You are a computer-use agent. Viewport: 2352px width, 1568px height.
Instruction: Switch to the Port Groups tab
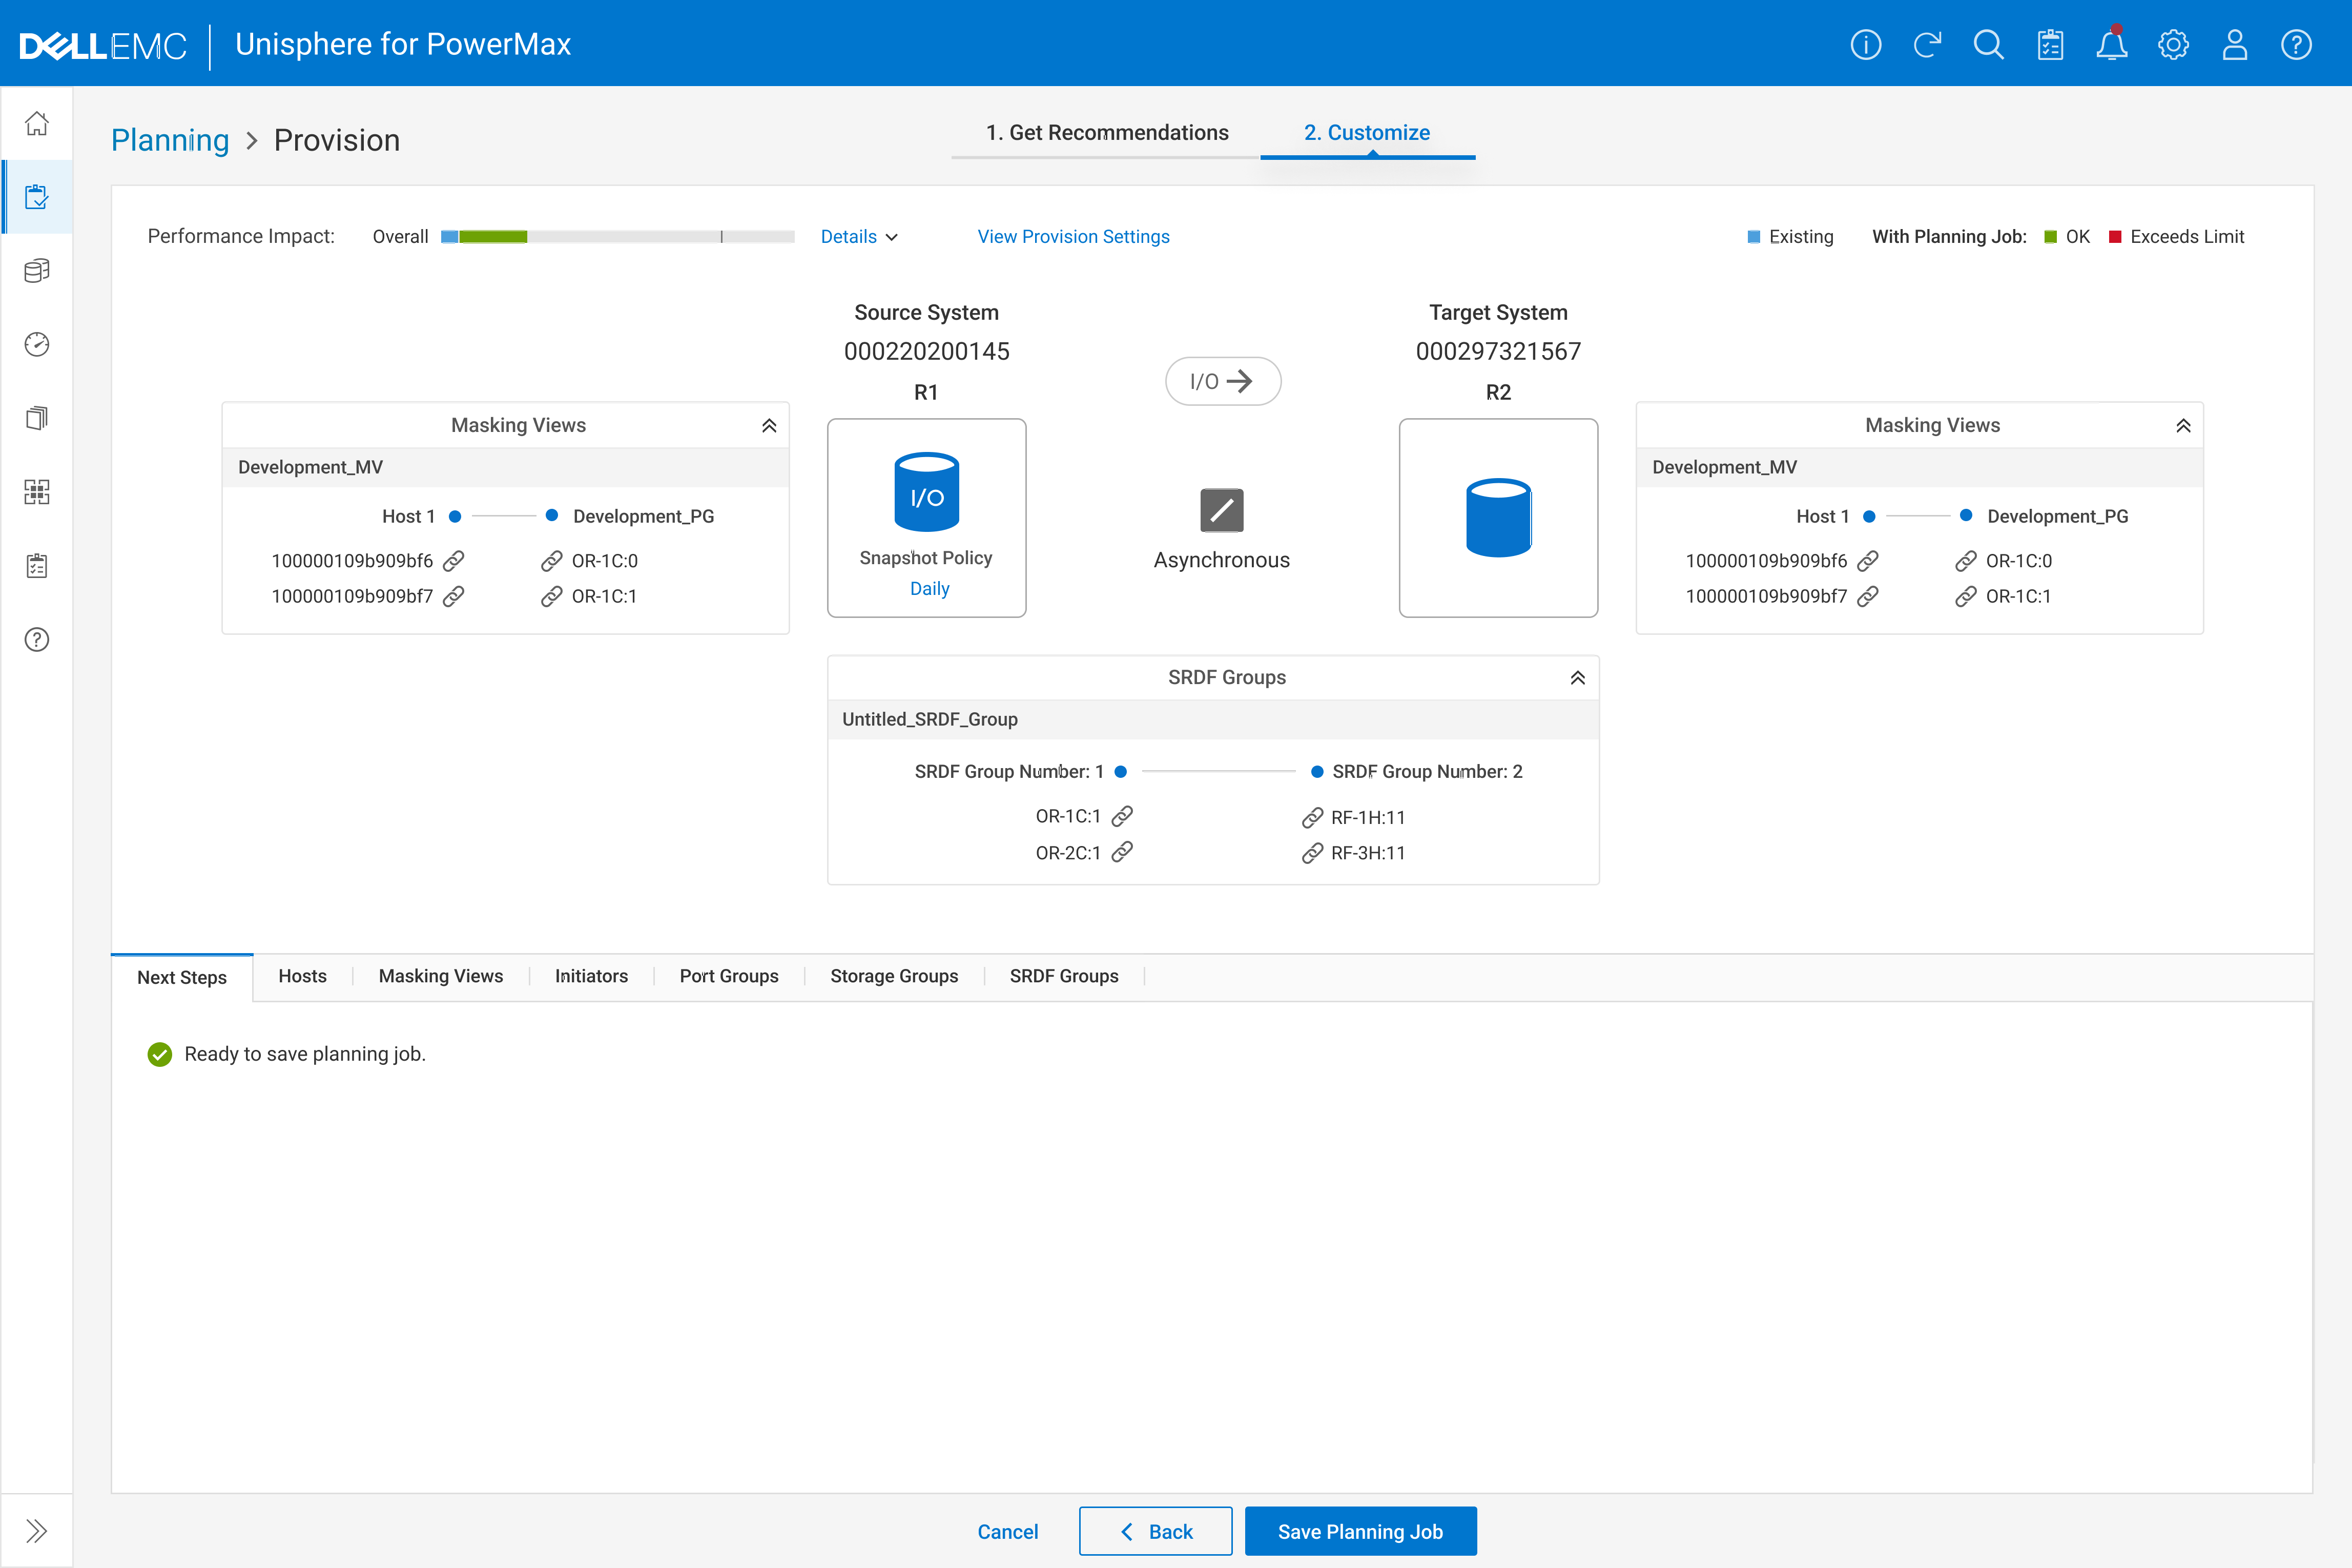(728, 976)
